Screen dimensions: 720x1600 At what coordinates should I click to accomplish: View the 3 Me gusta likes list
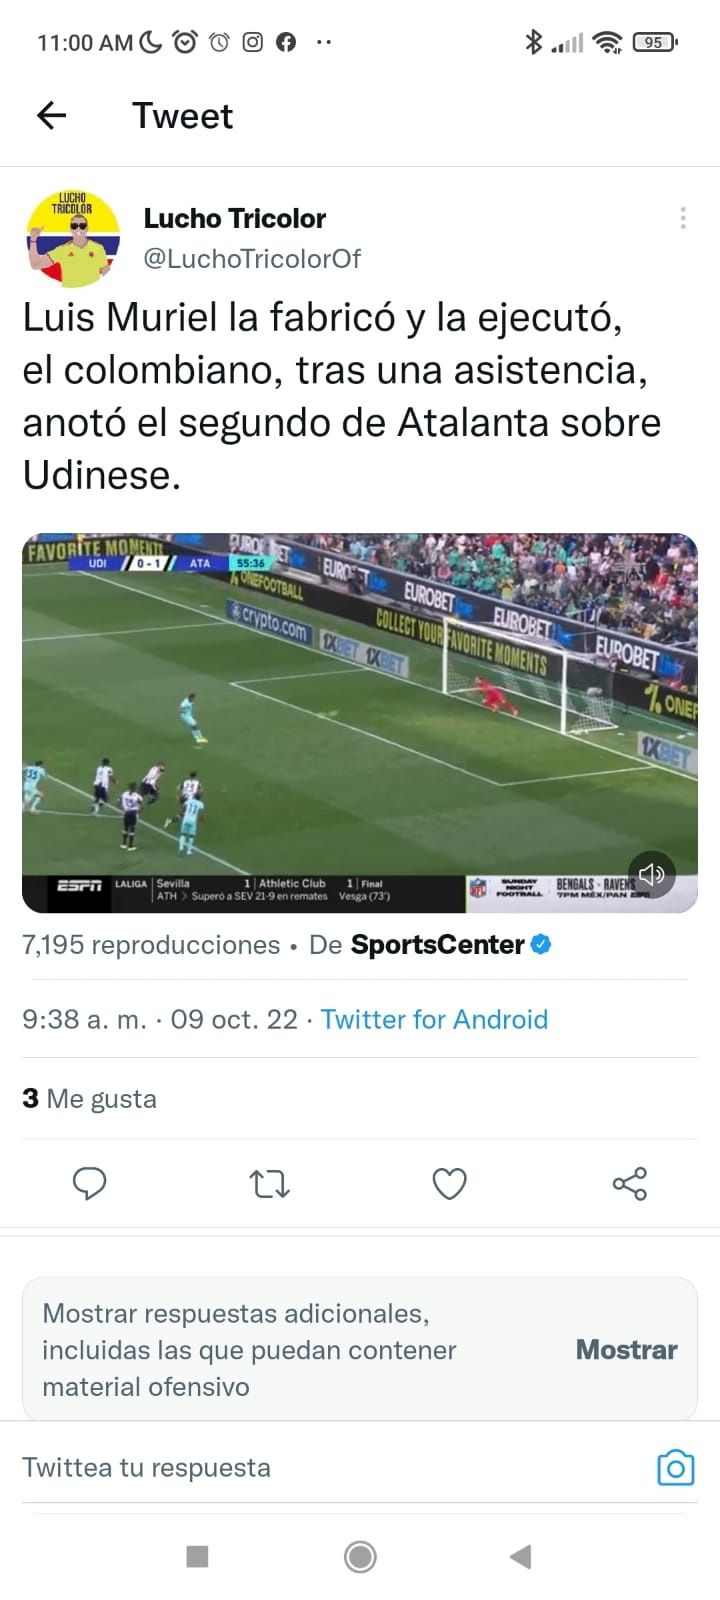(89, 1099)
